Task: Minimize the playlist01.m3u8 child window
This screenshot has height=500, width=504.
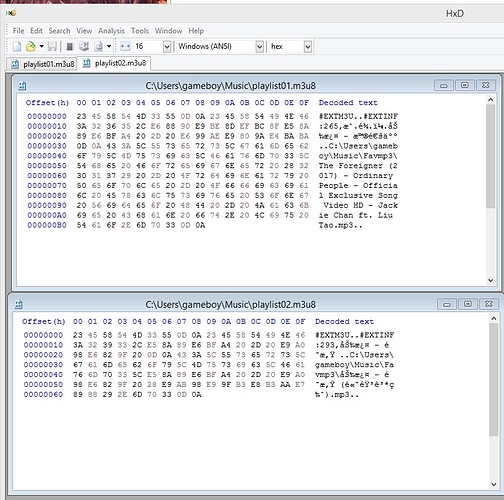Action: point(444,85)
